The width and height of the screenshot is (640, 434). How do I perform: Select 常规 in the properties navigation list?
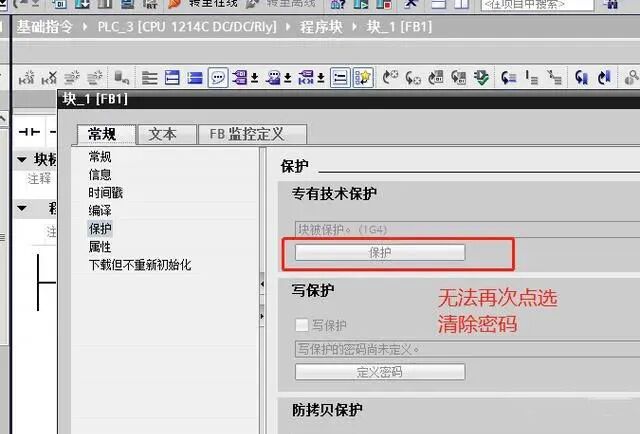pyautogui.click(x=100, y=157)
